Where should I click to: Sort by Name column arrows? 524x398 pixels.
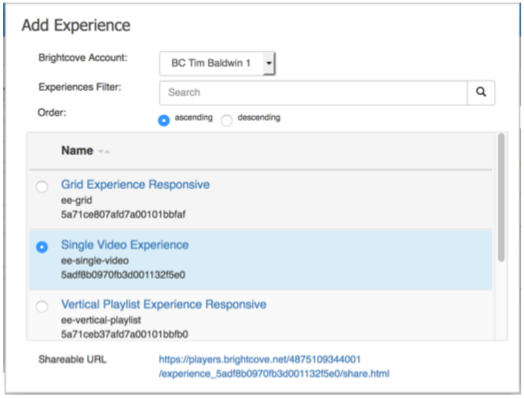tap(104, 151)
